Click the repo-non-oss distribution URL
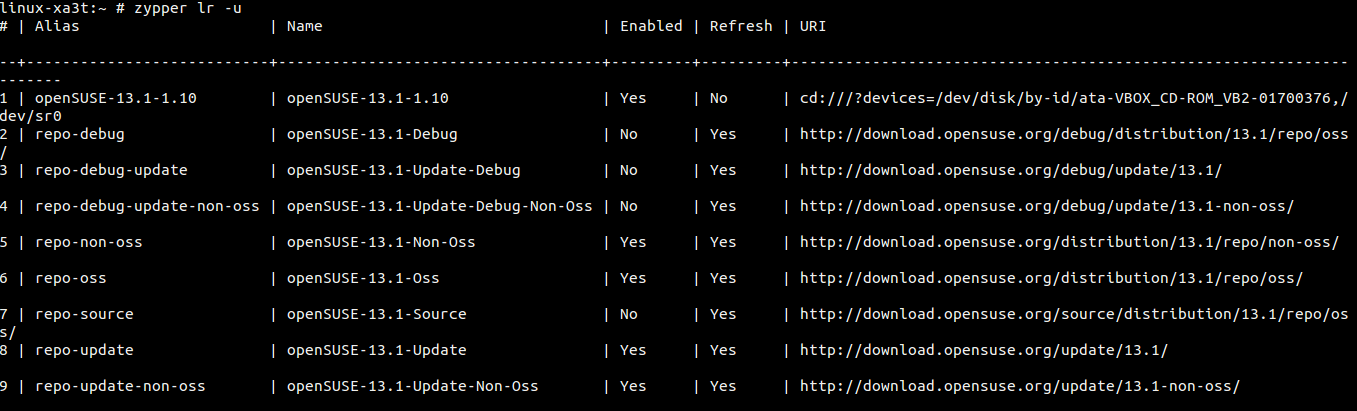Screen dimensions: 1357x411 (x=1069, y=242)
